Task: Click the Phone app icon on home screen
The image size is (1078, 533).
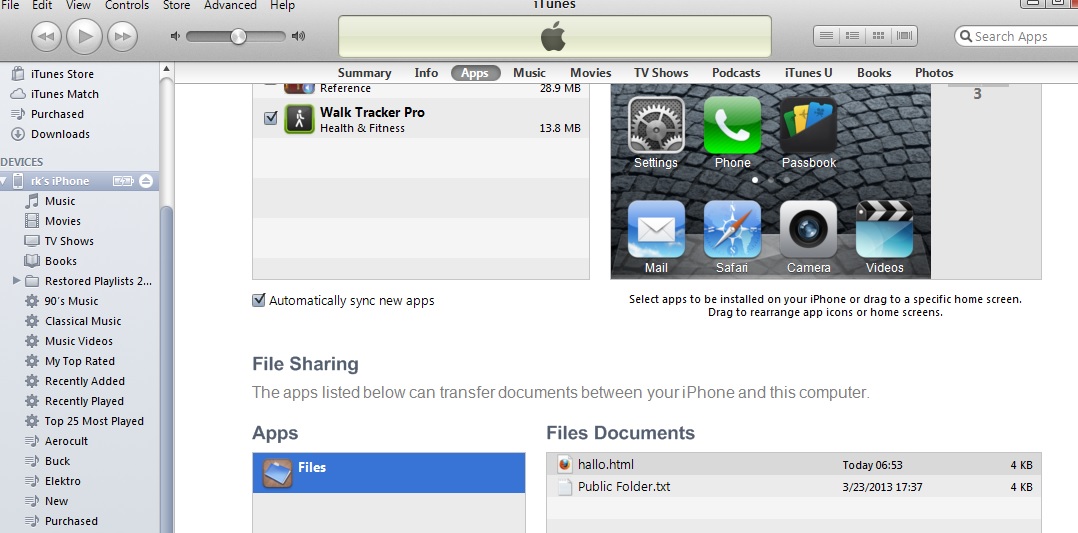Action: pos(732,125)
